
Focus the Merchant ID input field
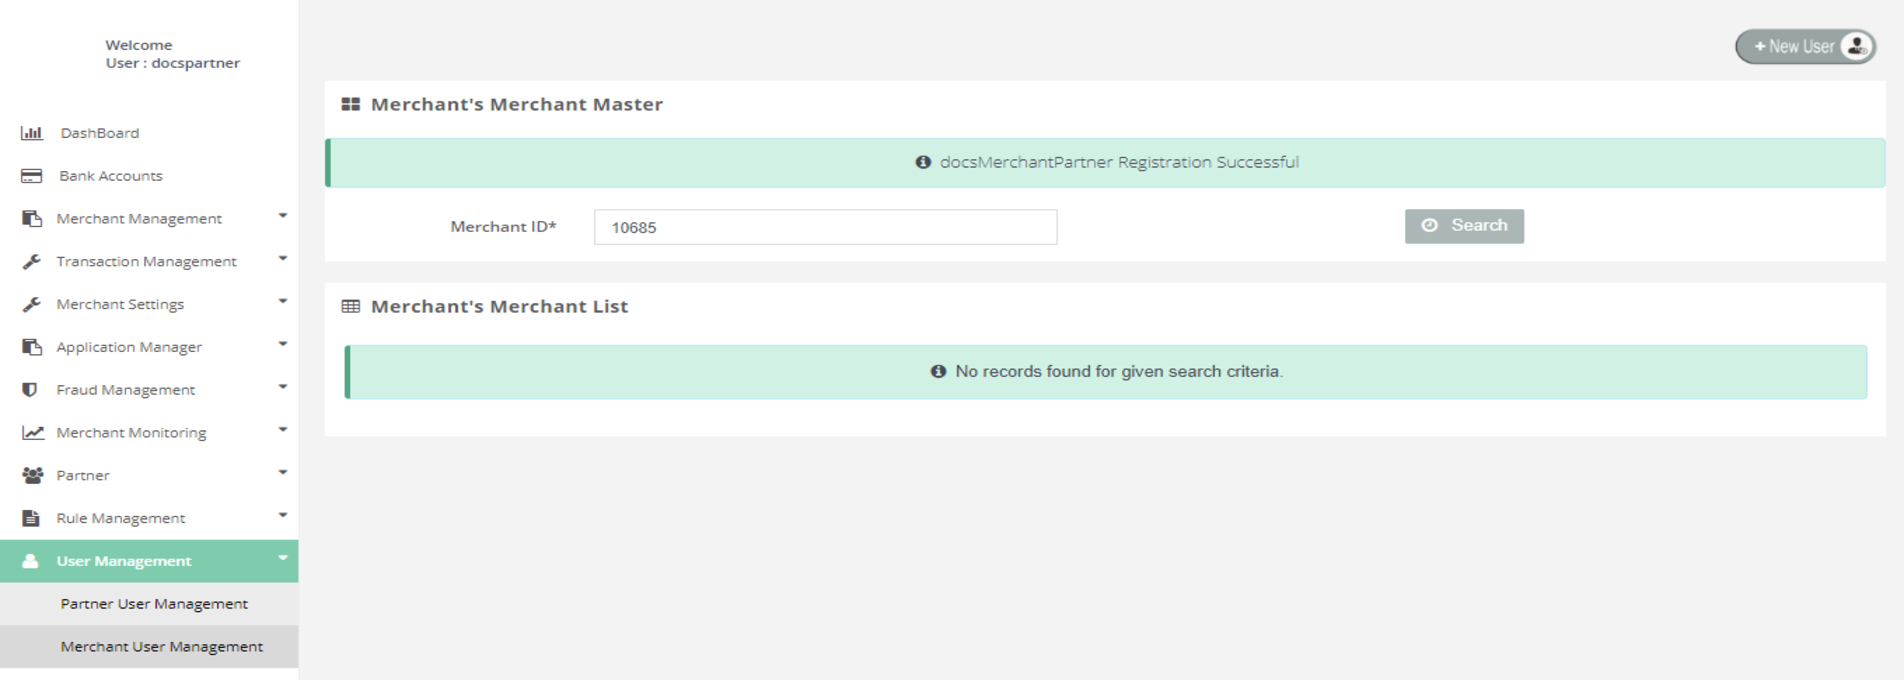825,227
